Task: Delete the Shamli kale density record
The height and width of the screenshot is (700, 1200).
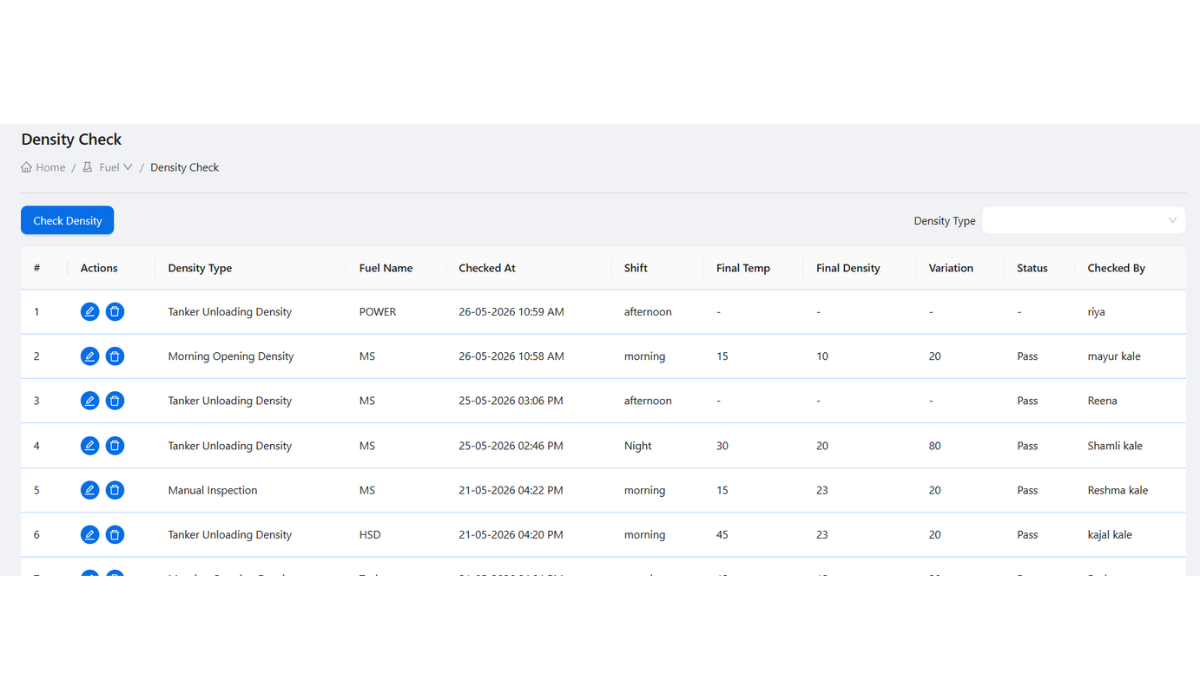Action: click(115, 446)
